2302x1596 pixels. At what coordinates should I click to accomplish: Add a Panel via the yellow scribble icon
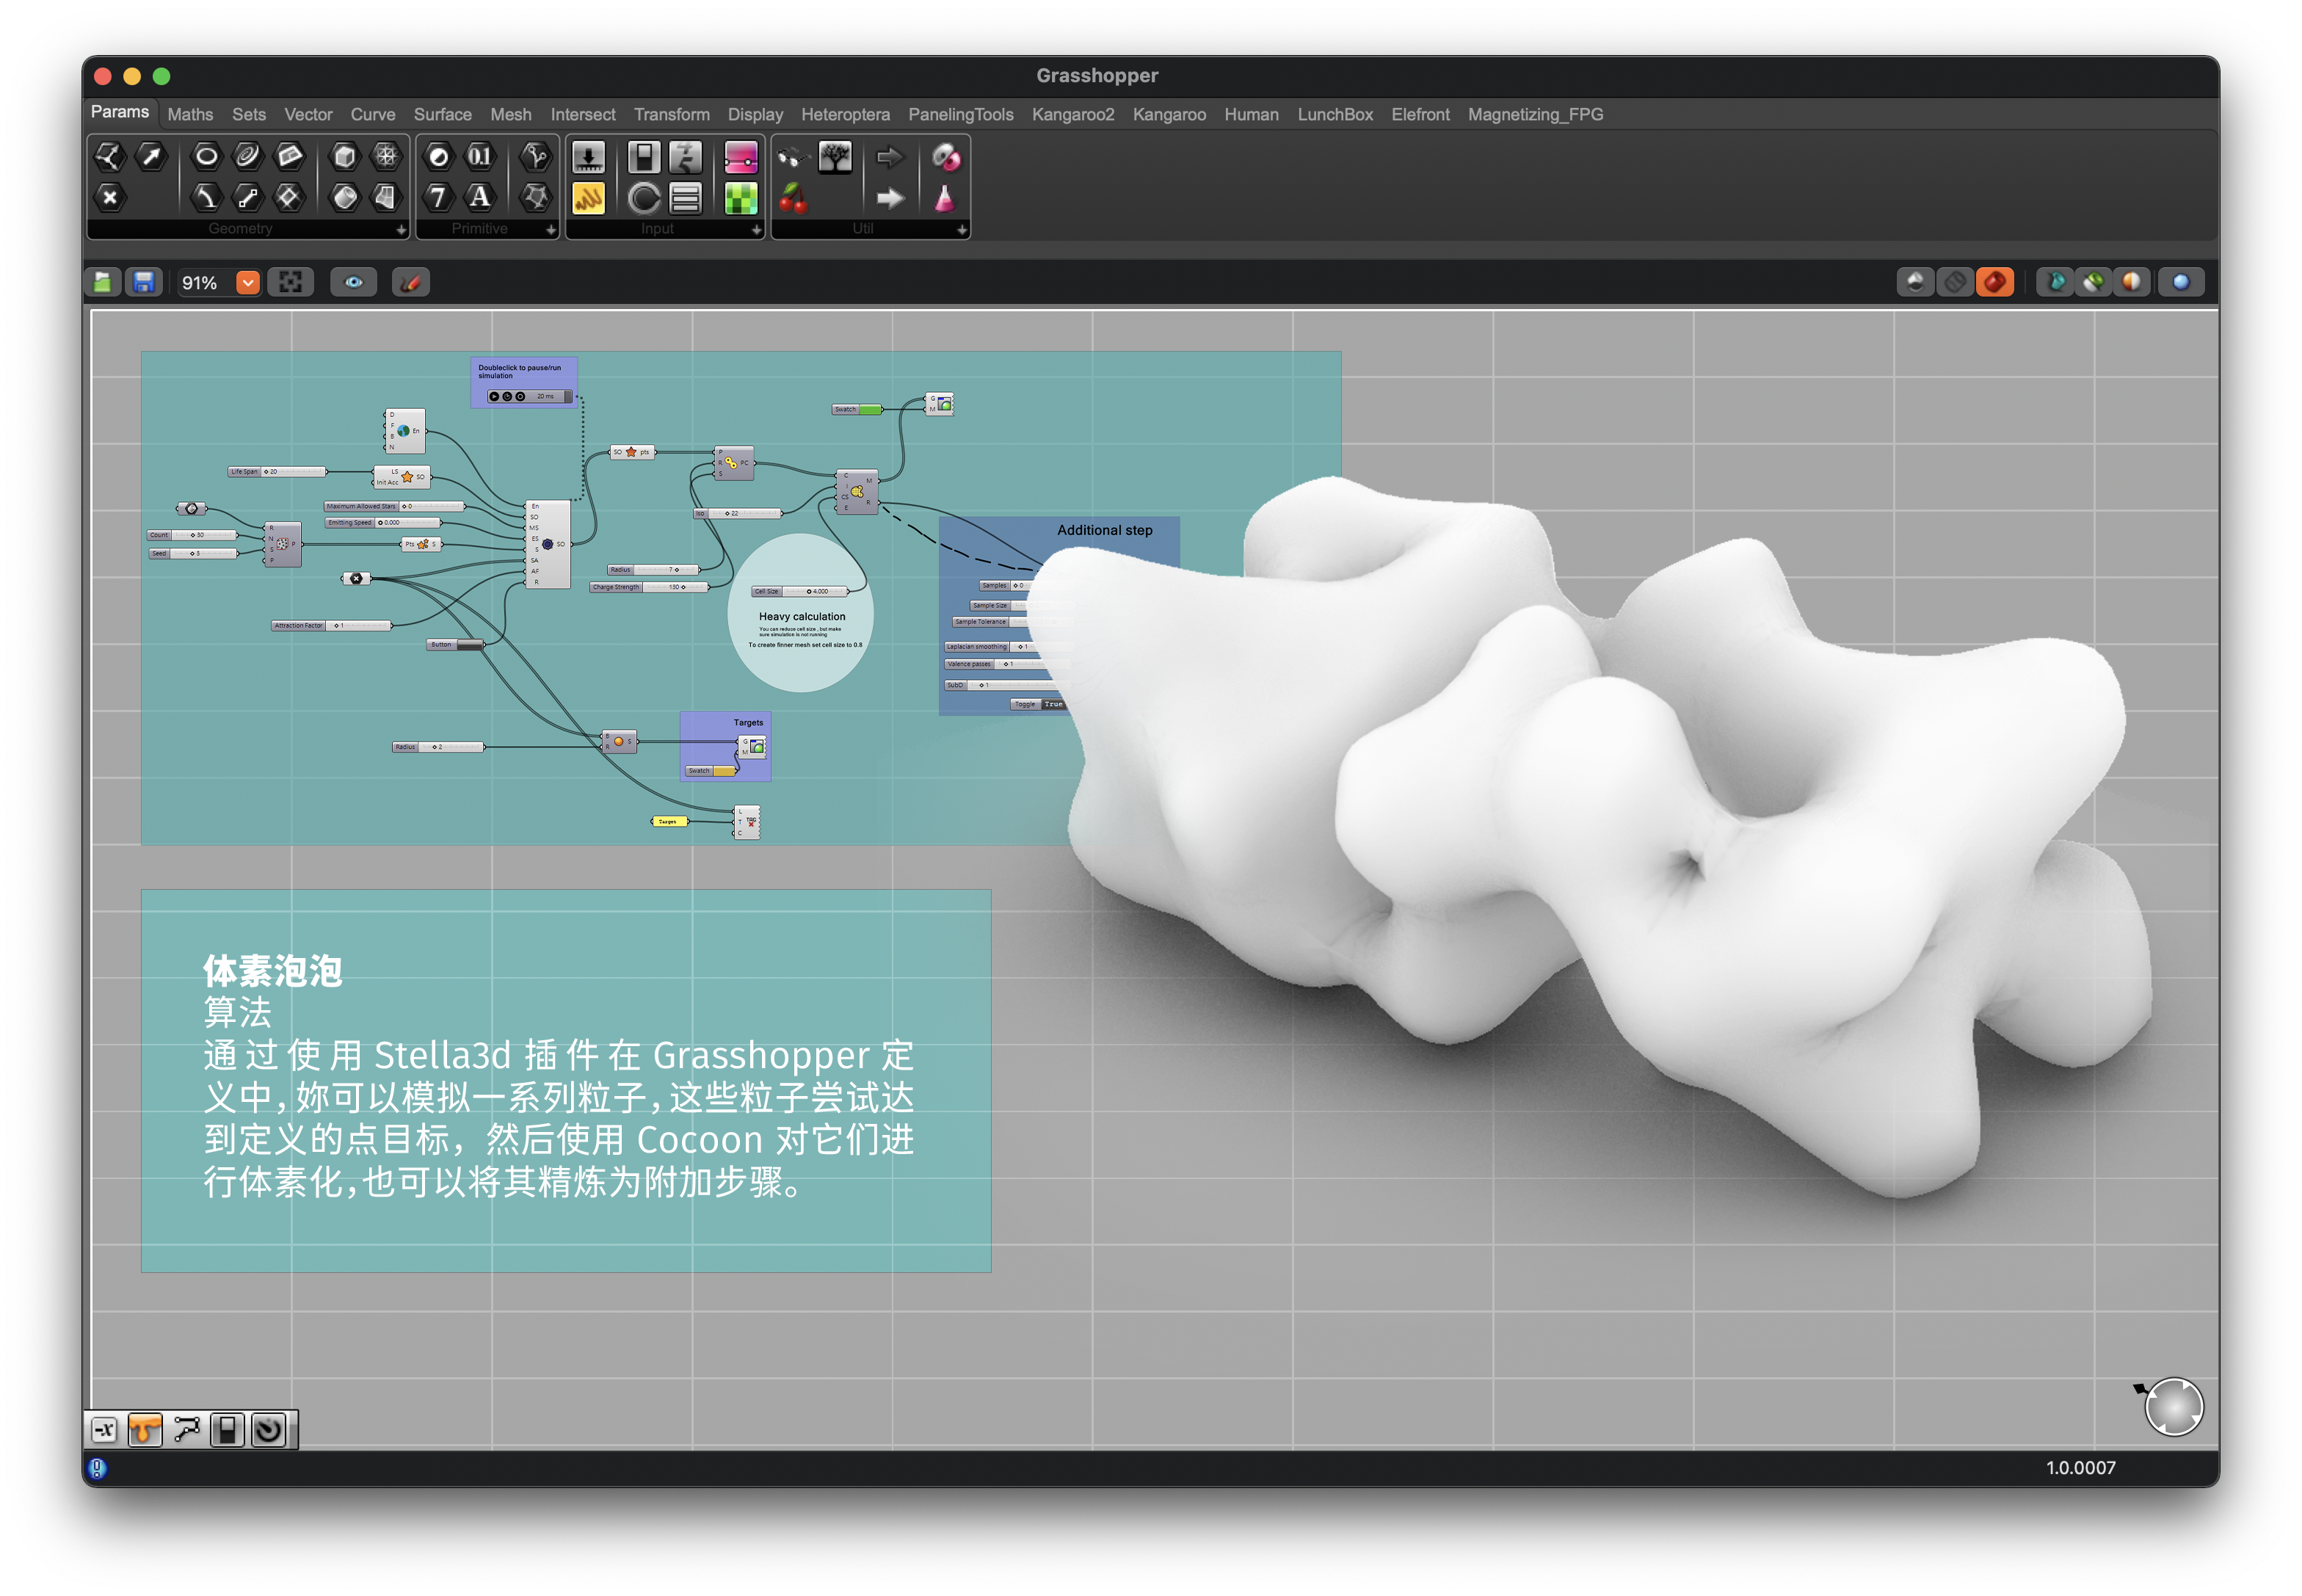click(588, 198)
